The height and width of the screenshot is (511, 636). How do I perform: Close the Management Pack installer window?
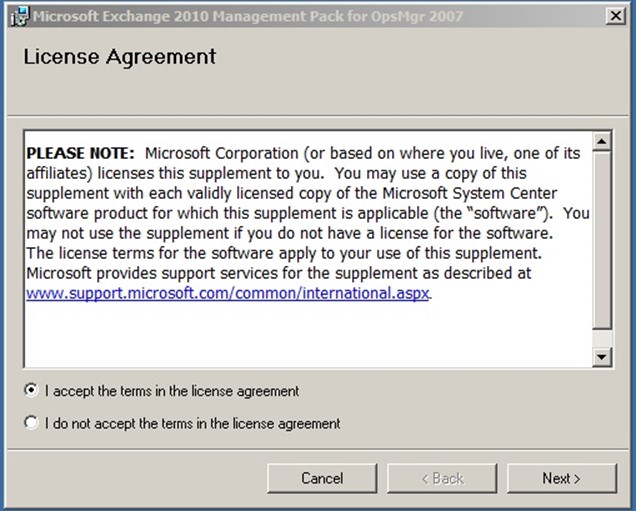tap(615, 16)
